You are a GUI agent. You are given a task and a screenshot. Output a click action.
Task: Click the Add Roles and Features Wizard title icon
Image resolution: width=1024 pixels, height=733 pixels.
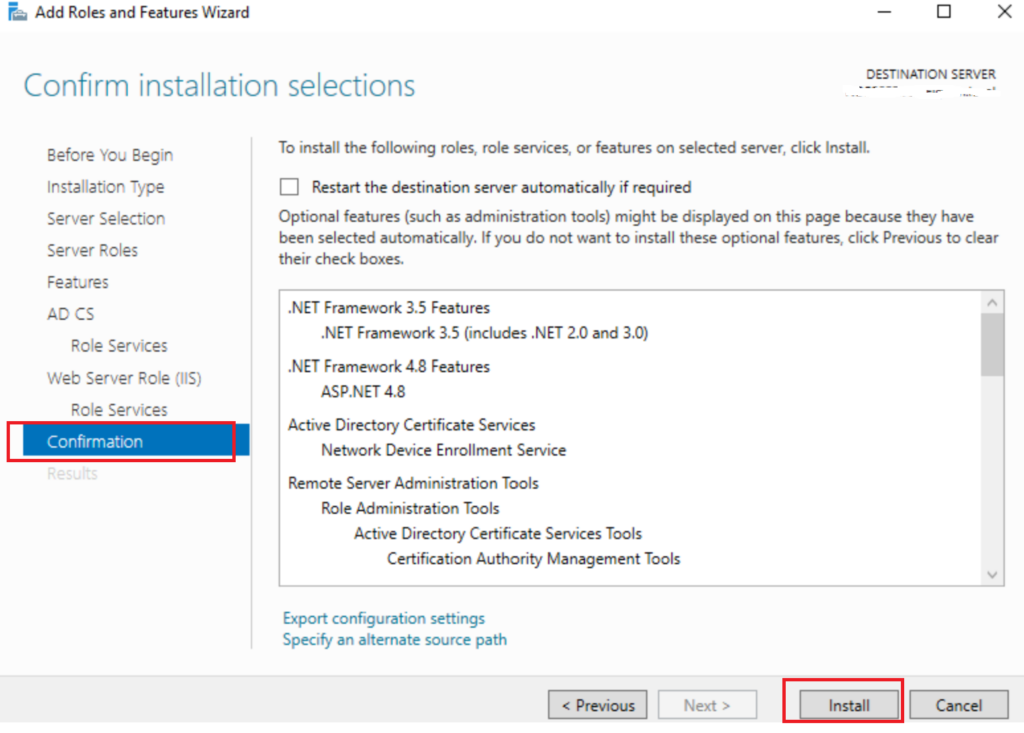click(17, 12)
